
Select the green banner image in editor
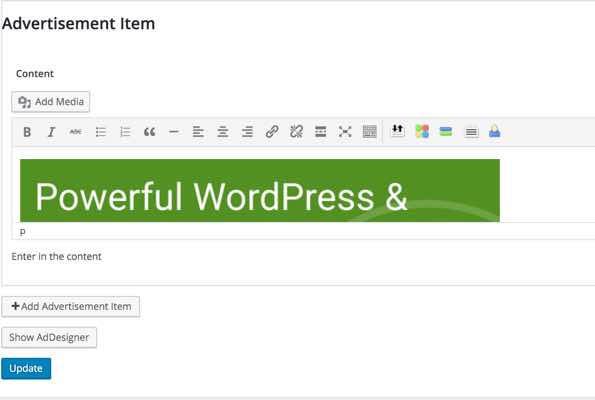point(260,191)
